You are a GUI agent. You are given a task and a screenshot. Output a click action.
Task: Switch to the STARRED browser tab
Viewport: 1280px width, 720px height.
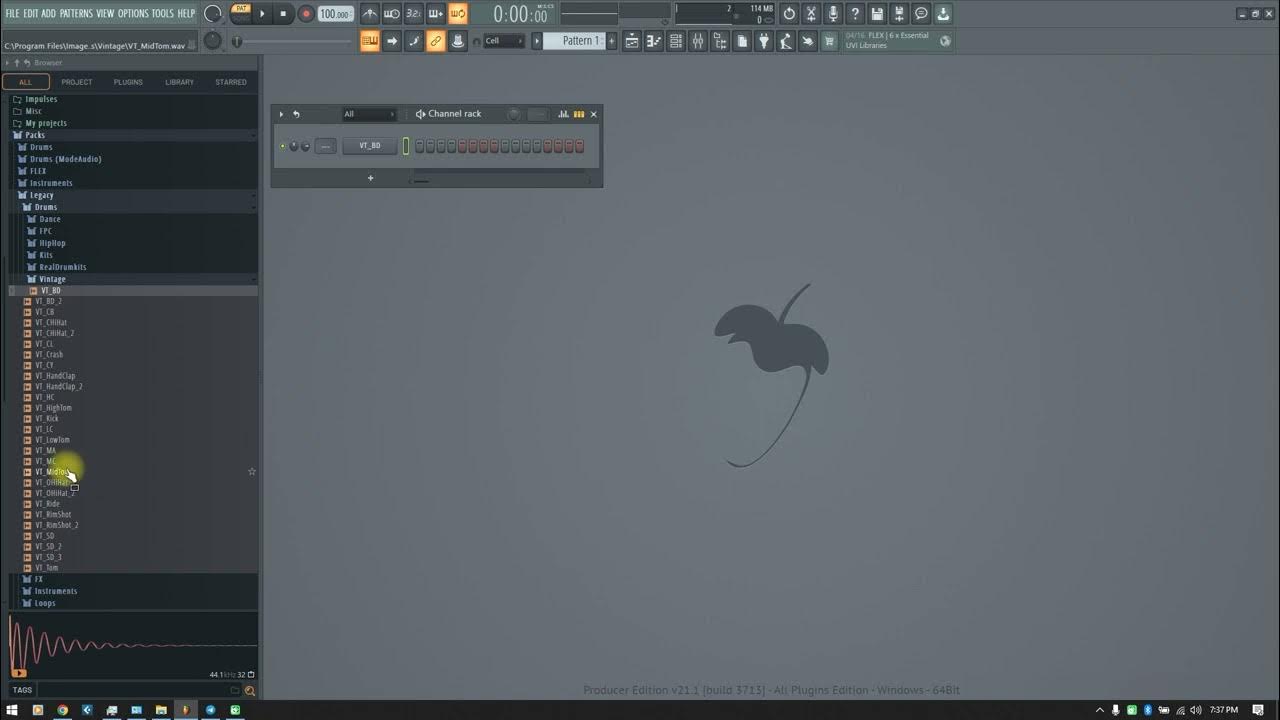231,82
